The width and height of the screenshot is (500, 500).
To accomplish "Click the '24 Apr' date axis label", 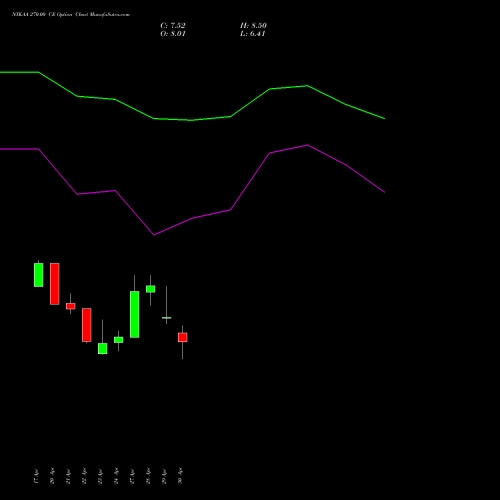I will pos(116,476).
